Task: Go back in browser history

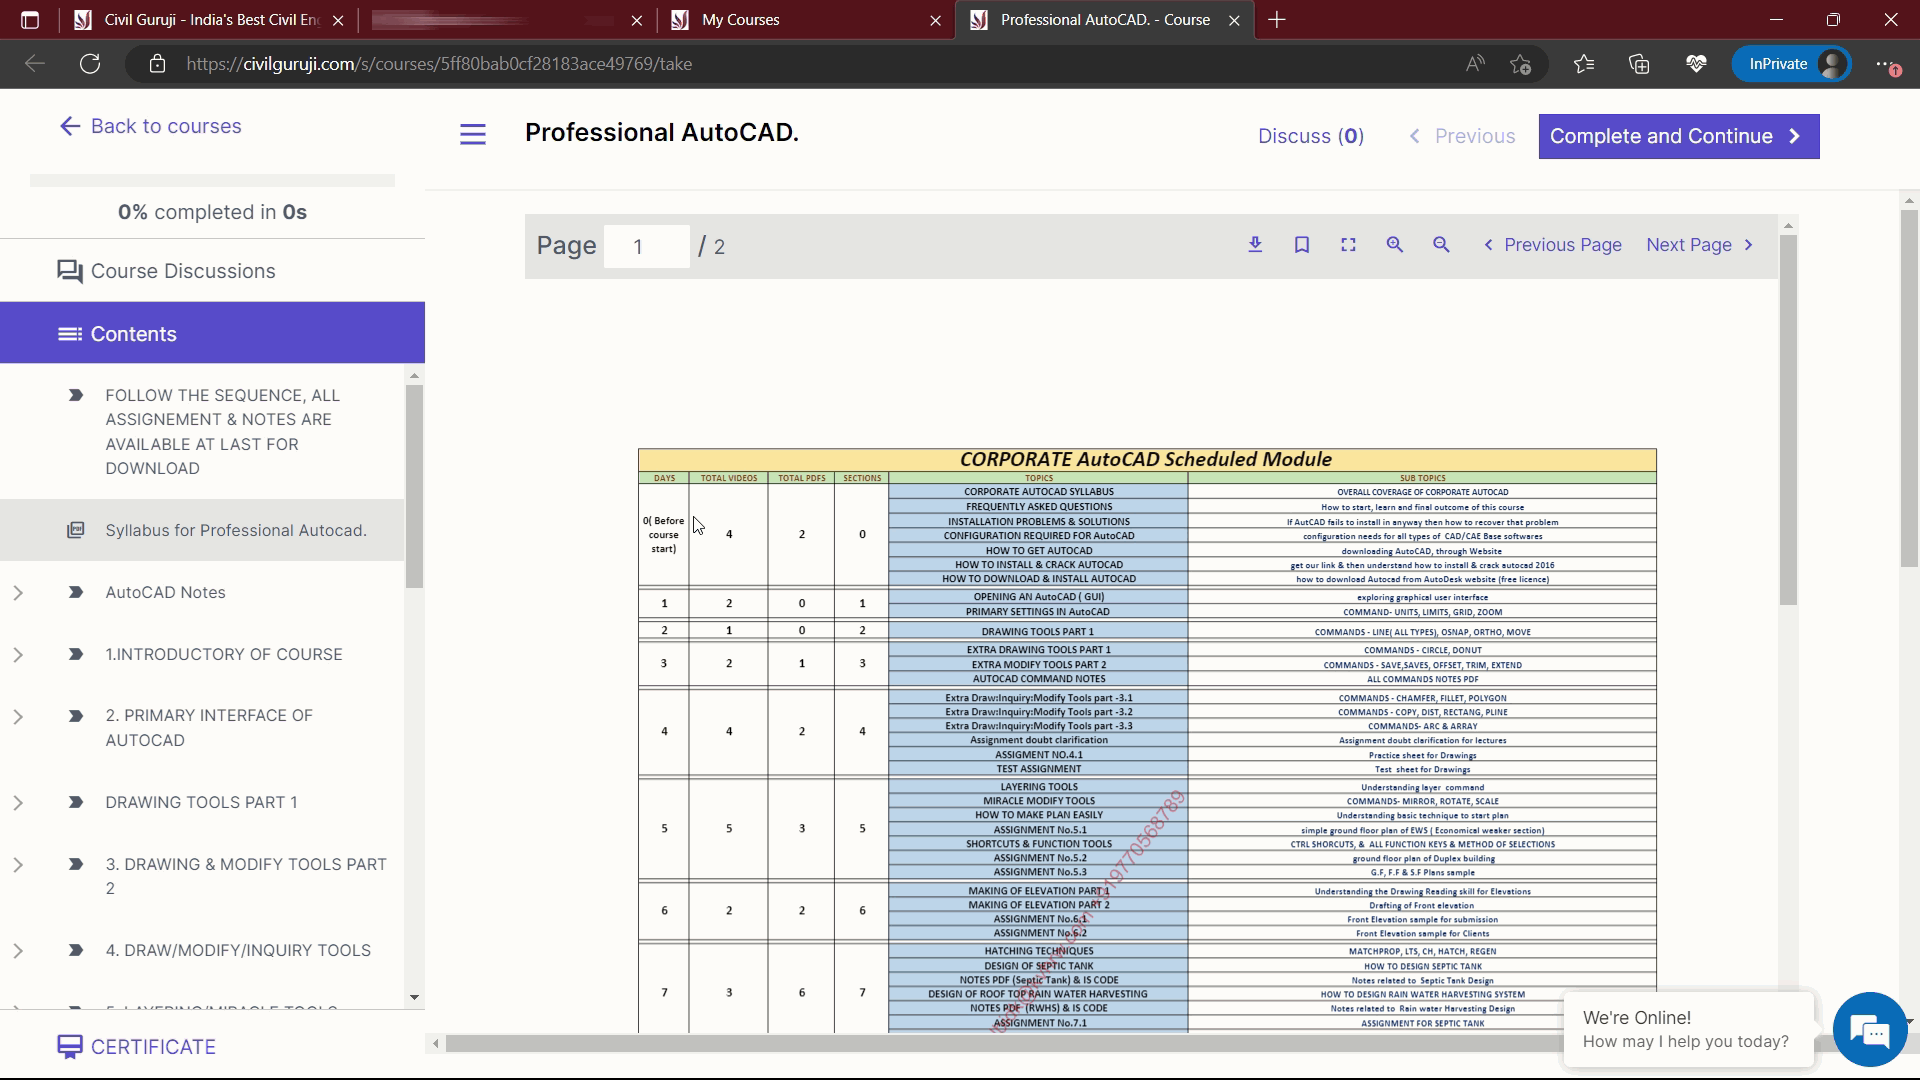Action: pyautogui.click(x=35, y=64)
